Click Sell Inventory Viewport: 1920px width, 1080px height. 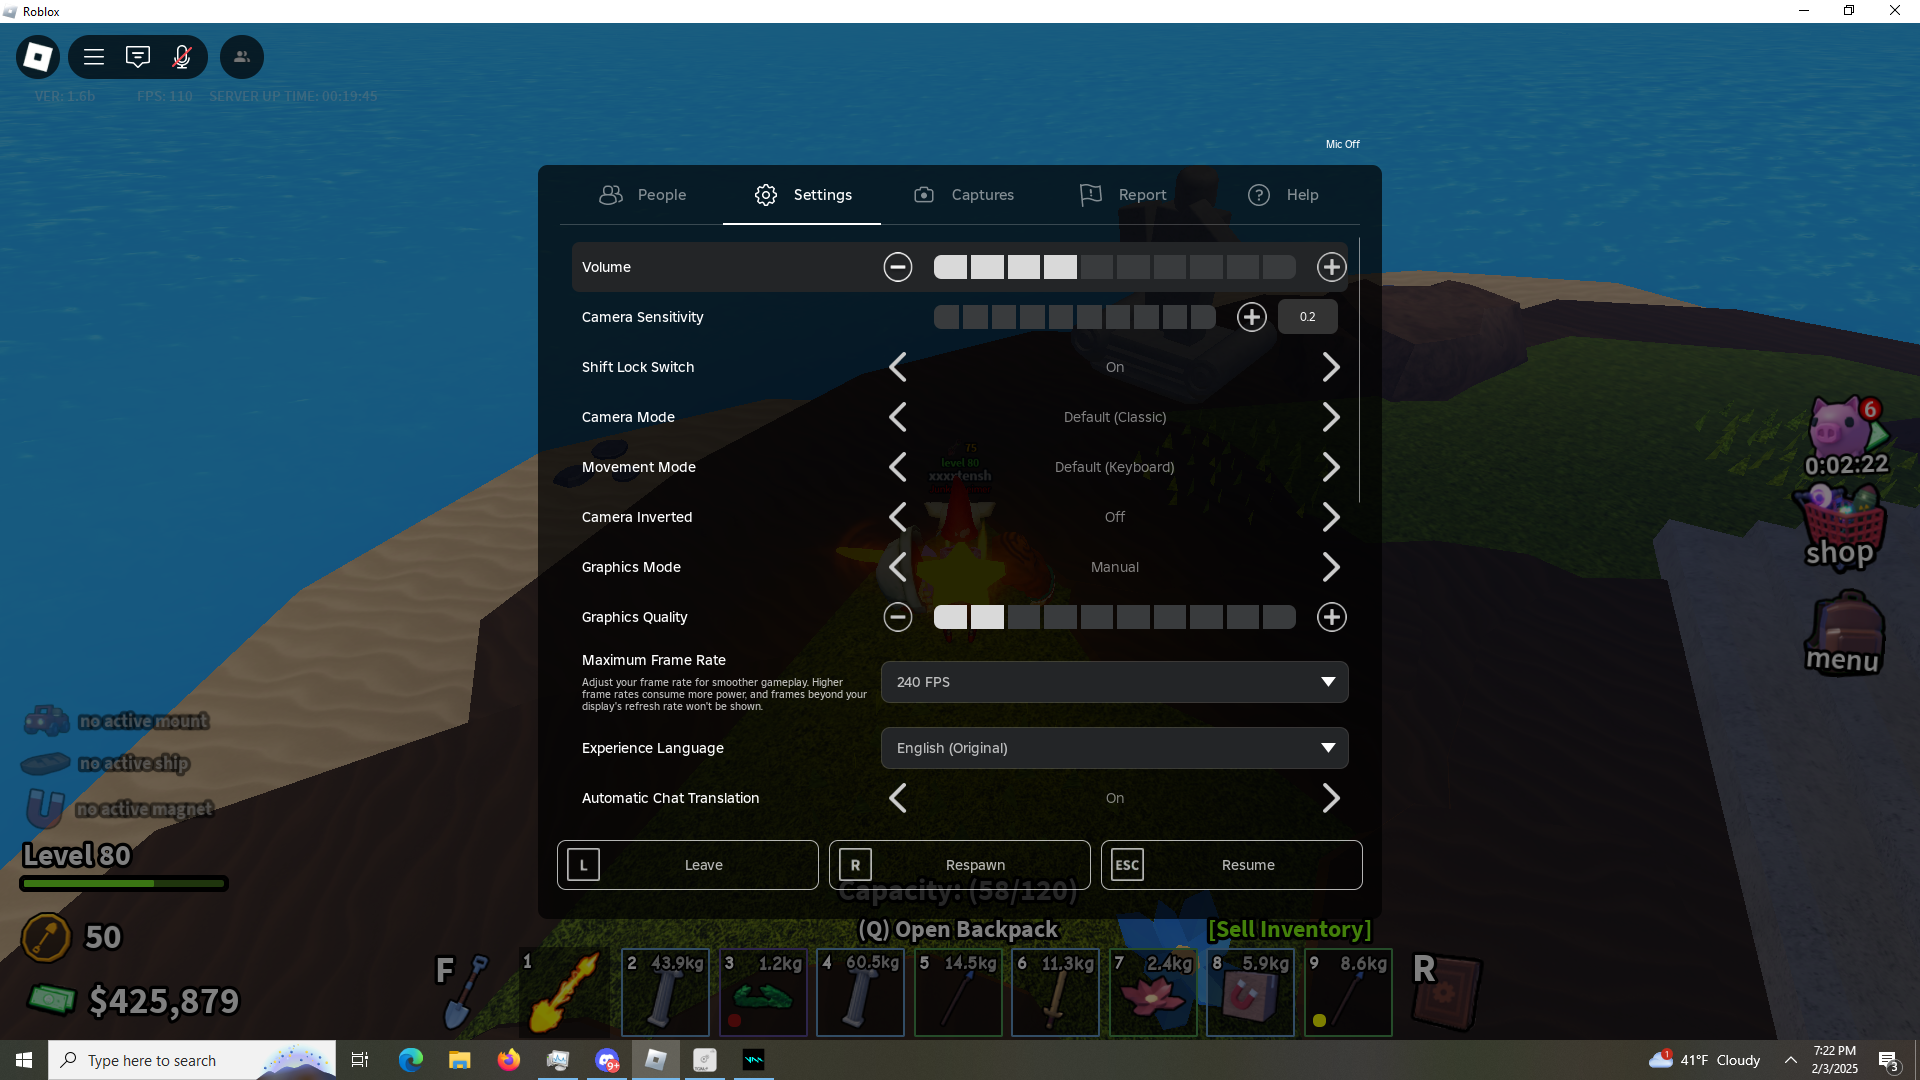(x=1290, y=930)
